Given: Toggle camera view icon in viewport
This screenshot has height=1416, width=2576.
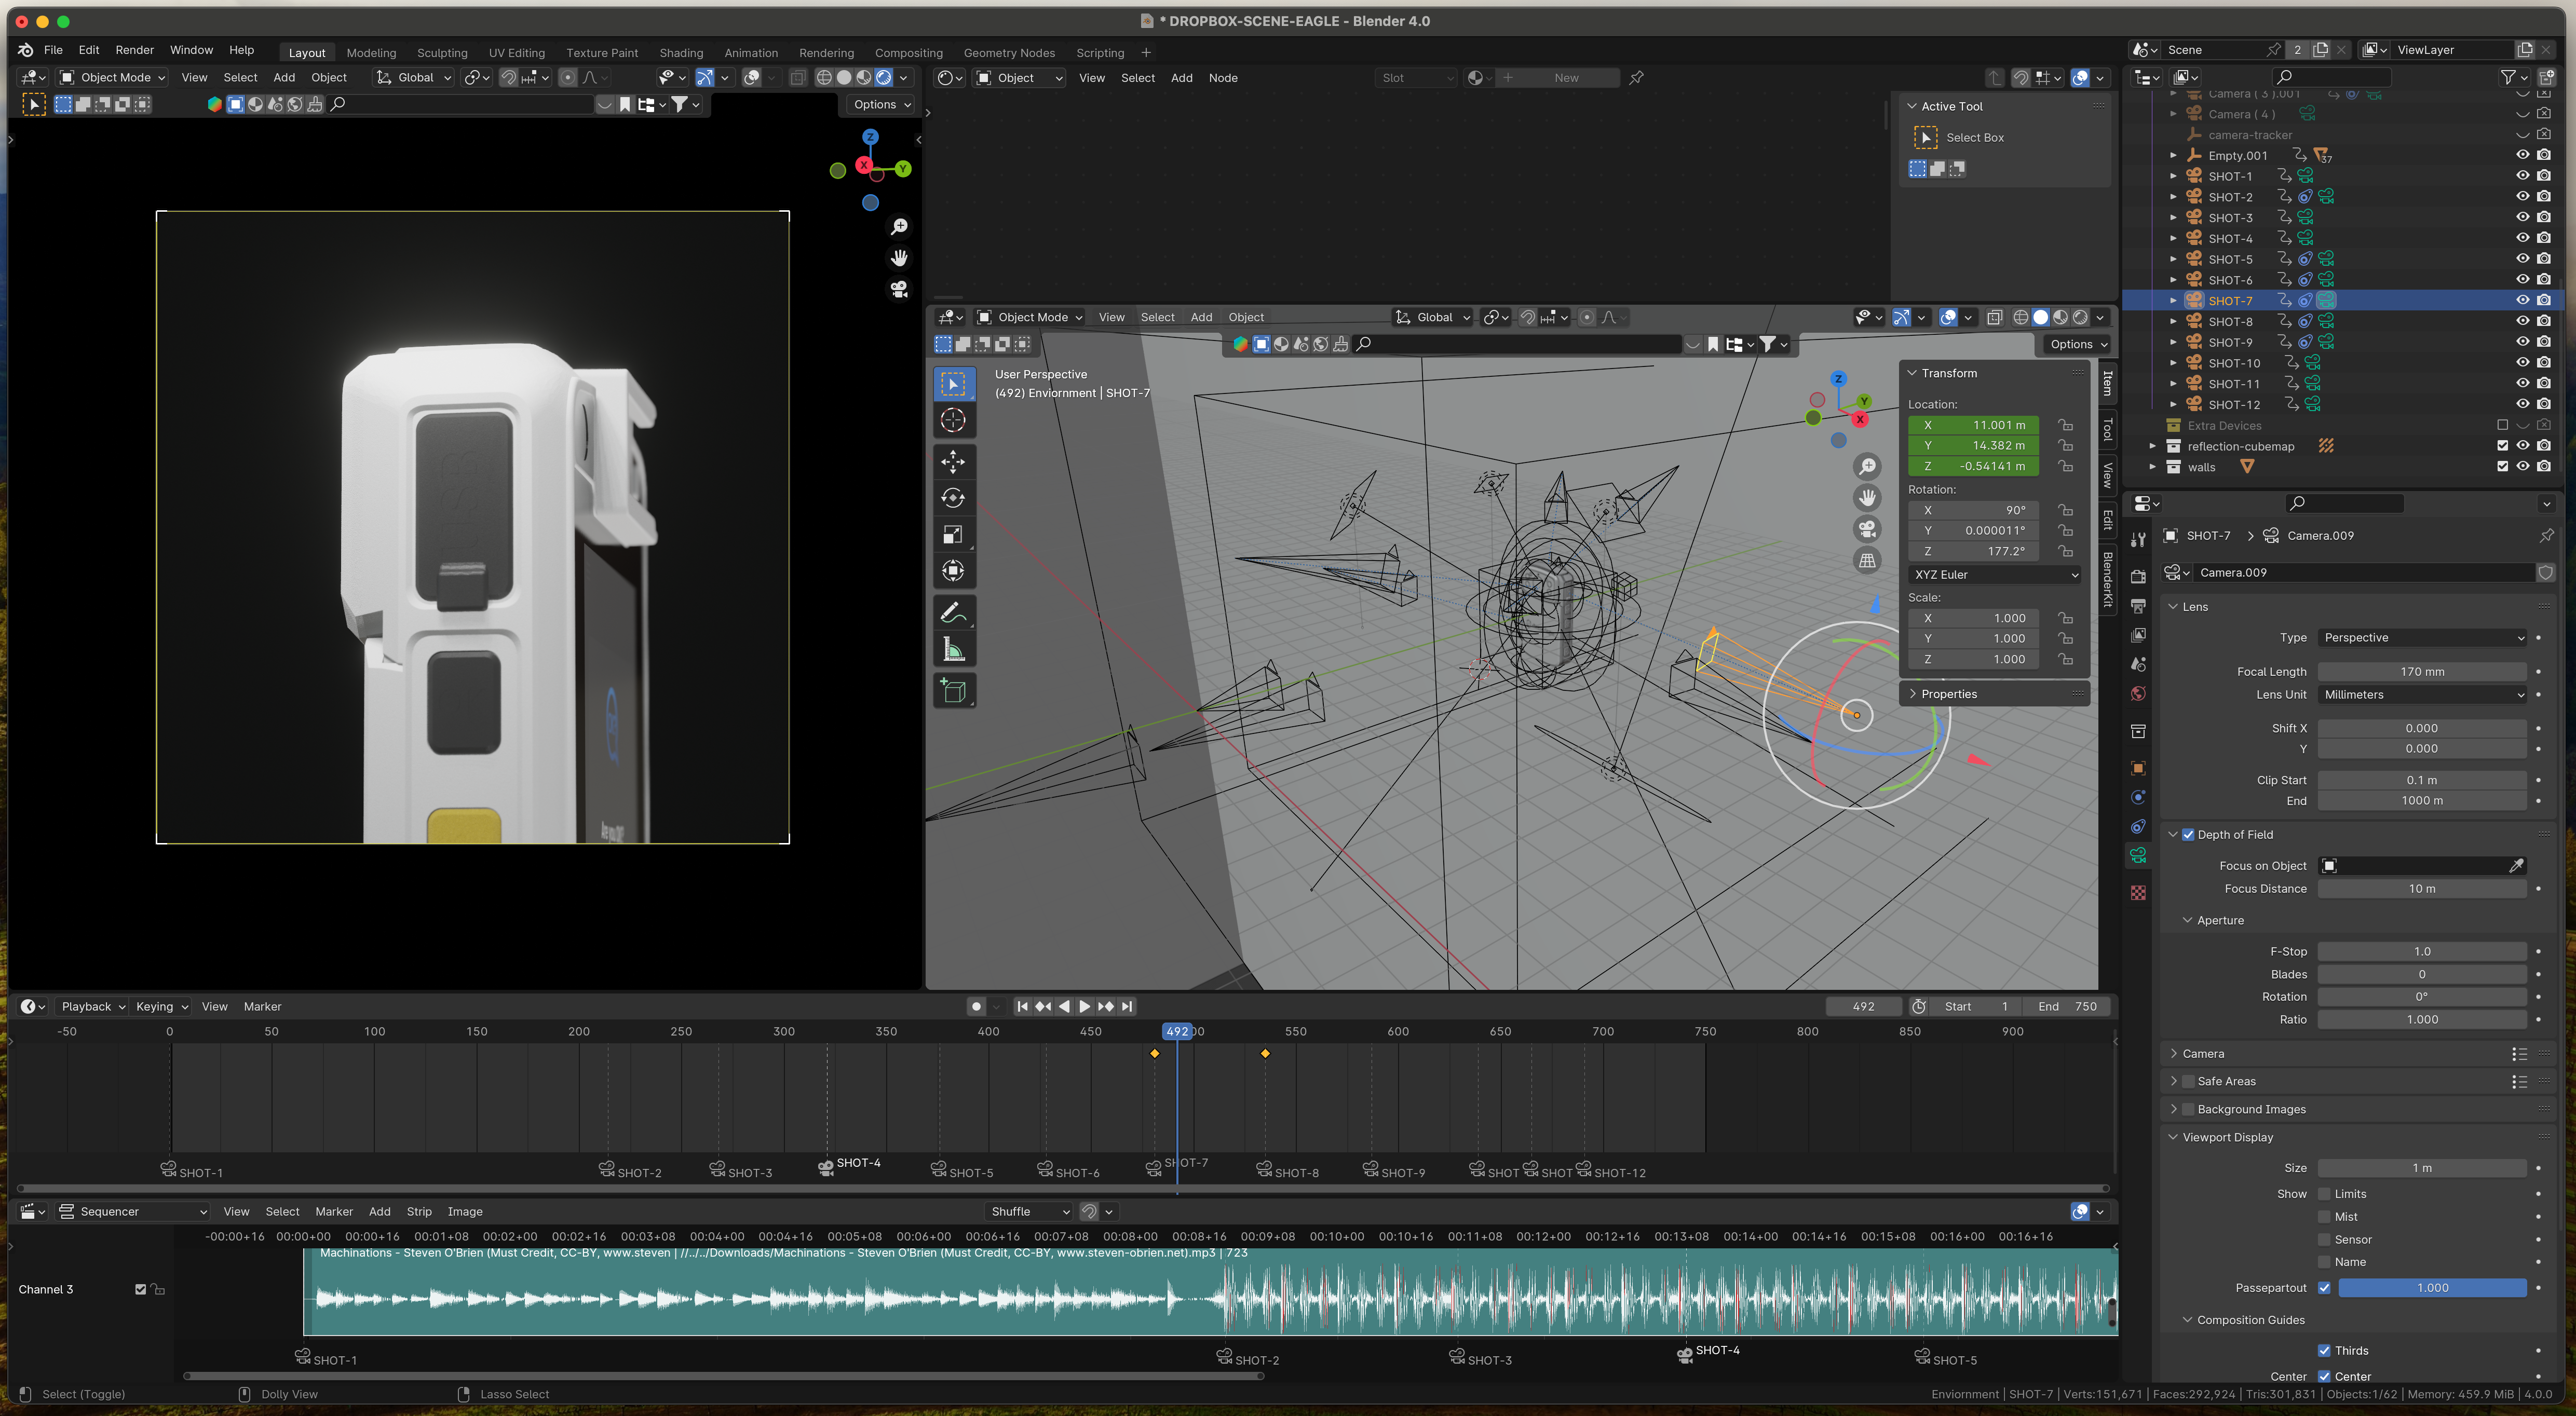Looking at the screenshot, I should click(x=1866, y=529).
